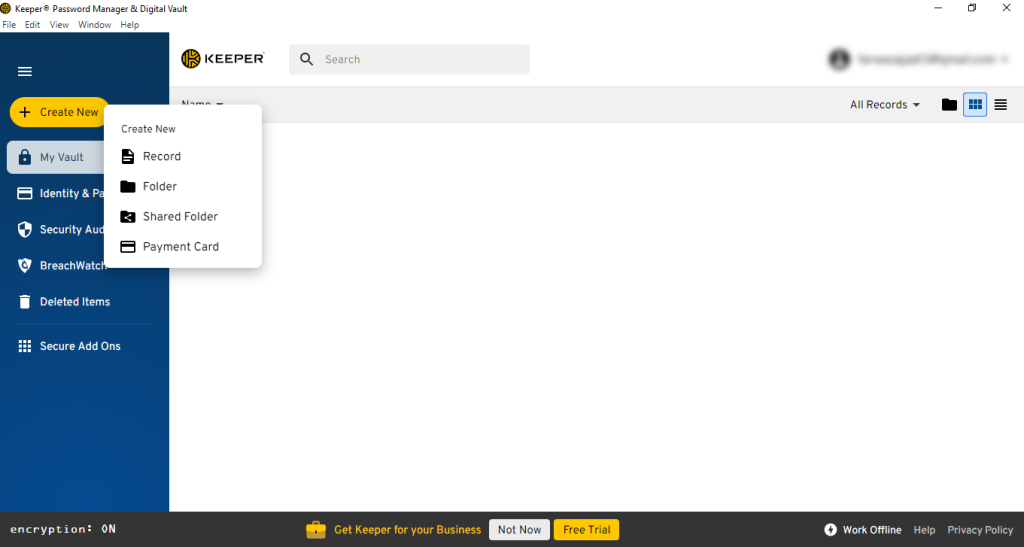Open Identity & Payments section
Viewport: 1024px width, 547px height.
(62, 193)
